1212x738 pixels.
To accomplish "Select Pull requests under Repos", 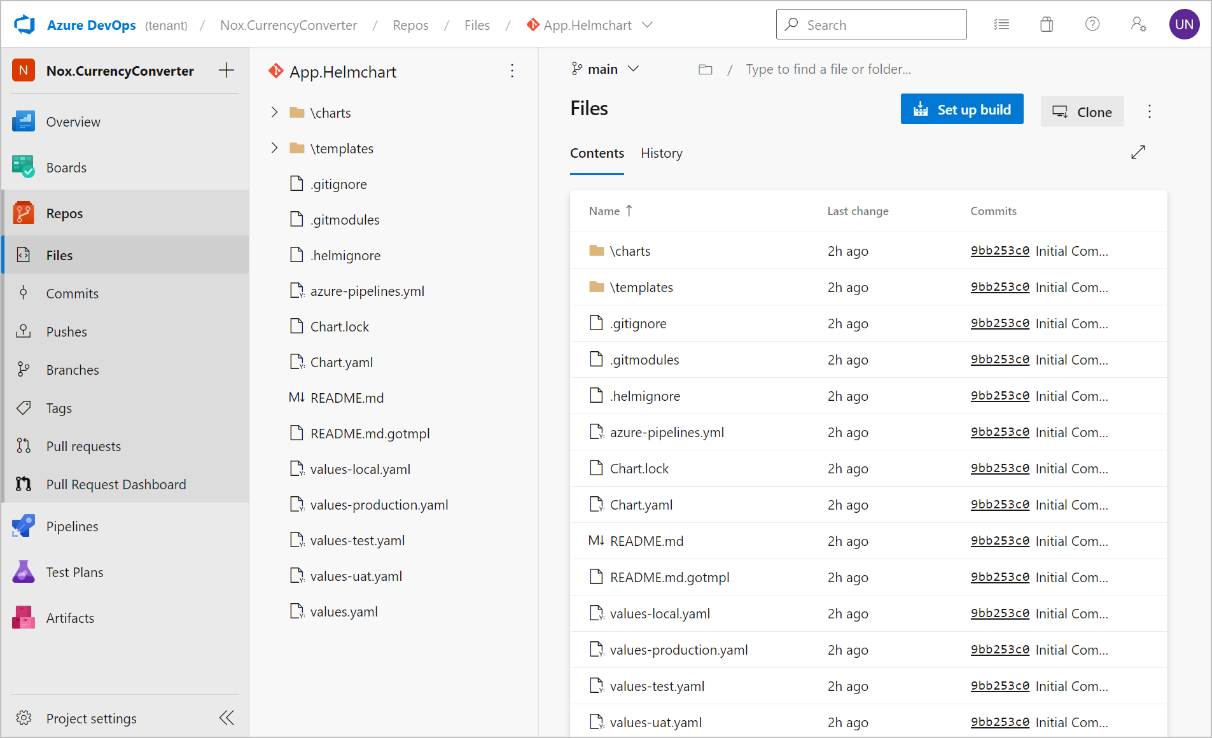I will pyautogui.click(x=125, y=446).
